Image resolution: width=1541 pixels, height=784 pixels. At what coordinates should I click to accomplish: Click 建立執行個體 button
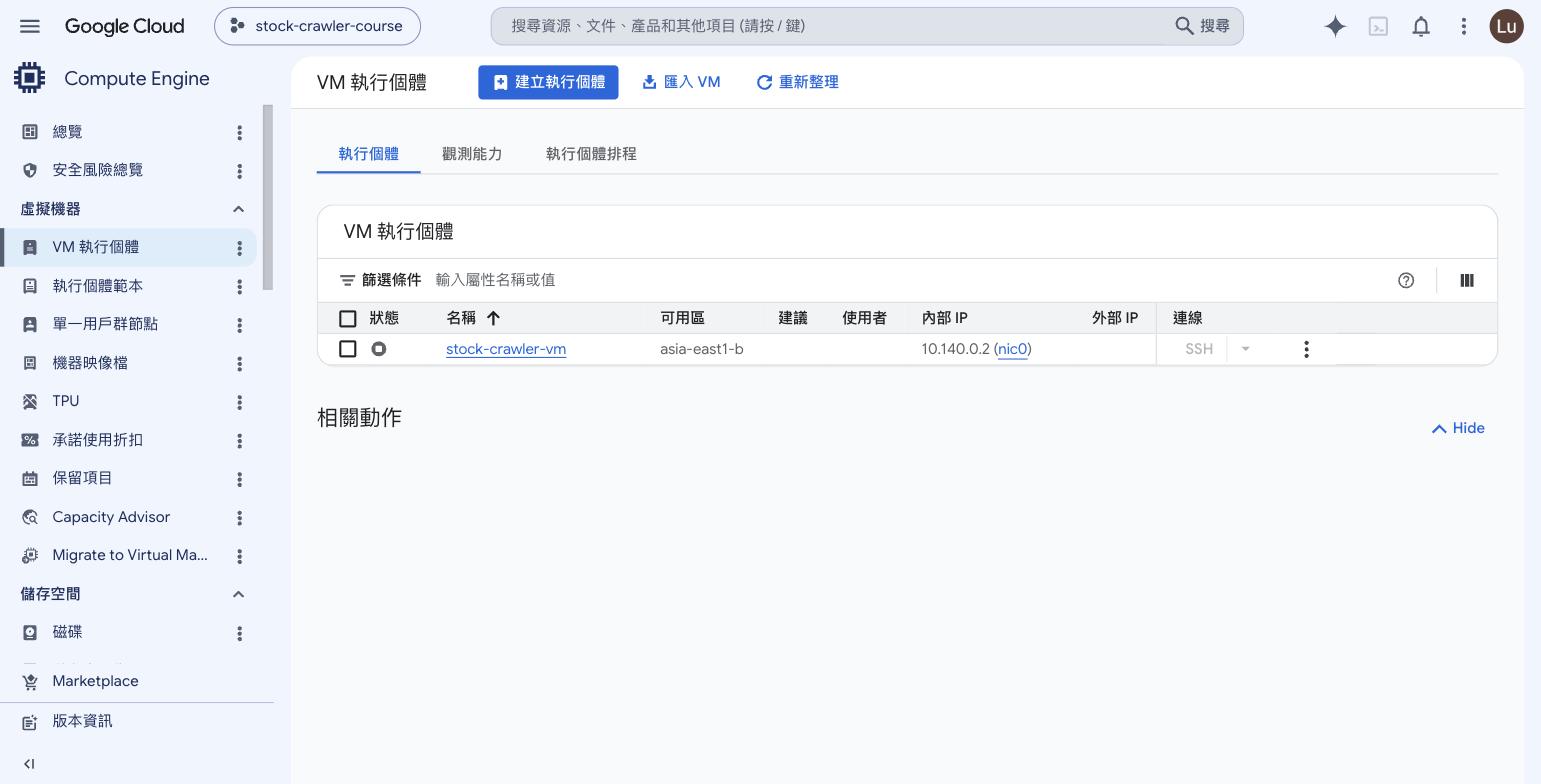(548, 82)
